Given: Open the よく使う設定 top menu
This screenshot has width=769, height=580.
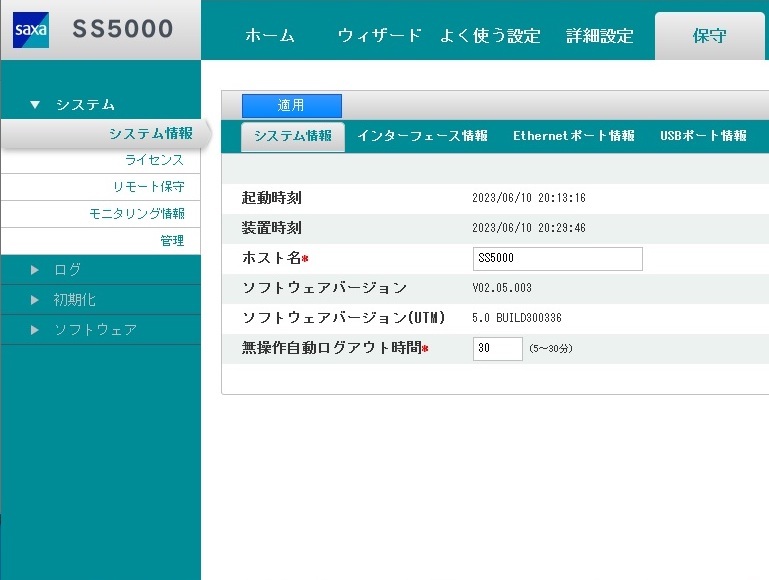Looking at the screenshot, I should pyautogui.click(x=490, y=35).
